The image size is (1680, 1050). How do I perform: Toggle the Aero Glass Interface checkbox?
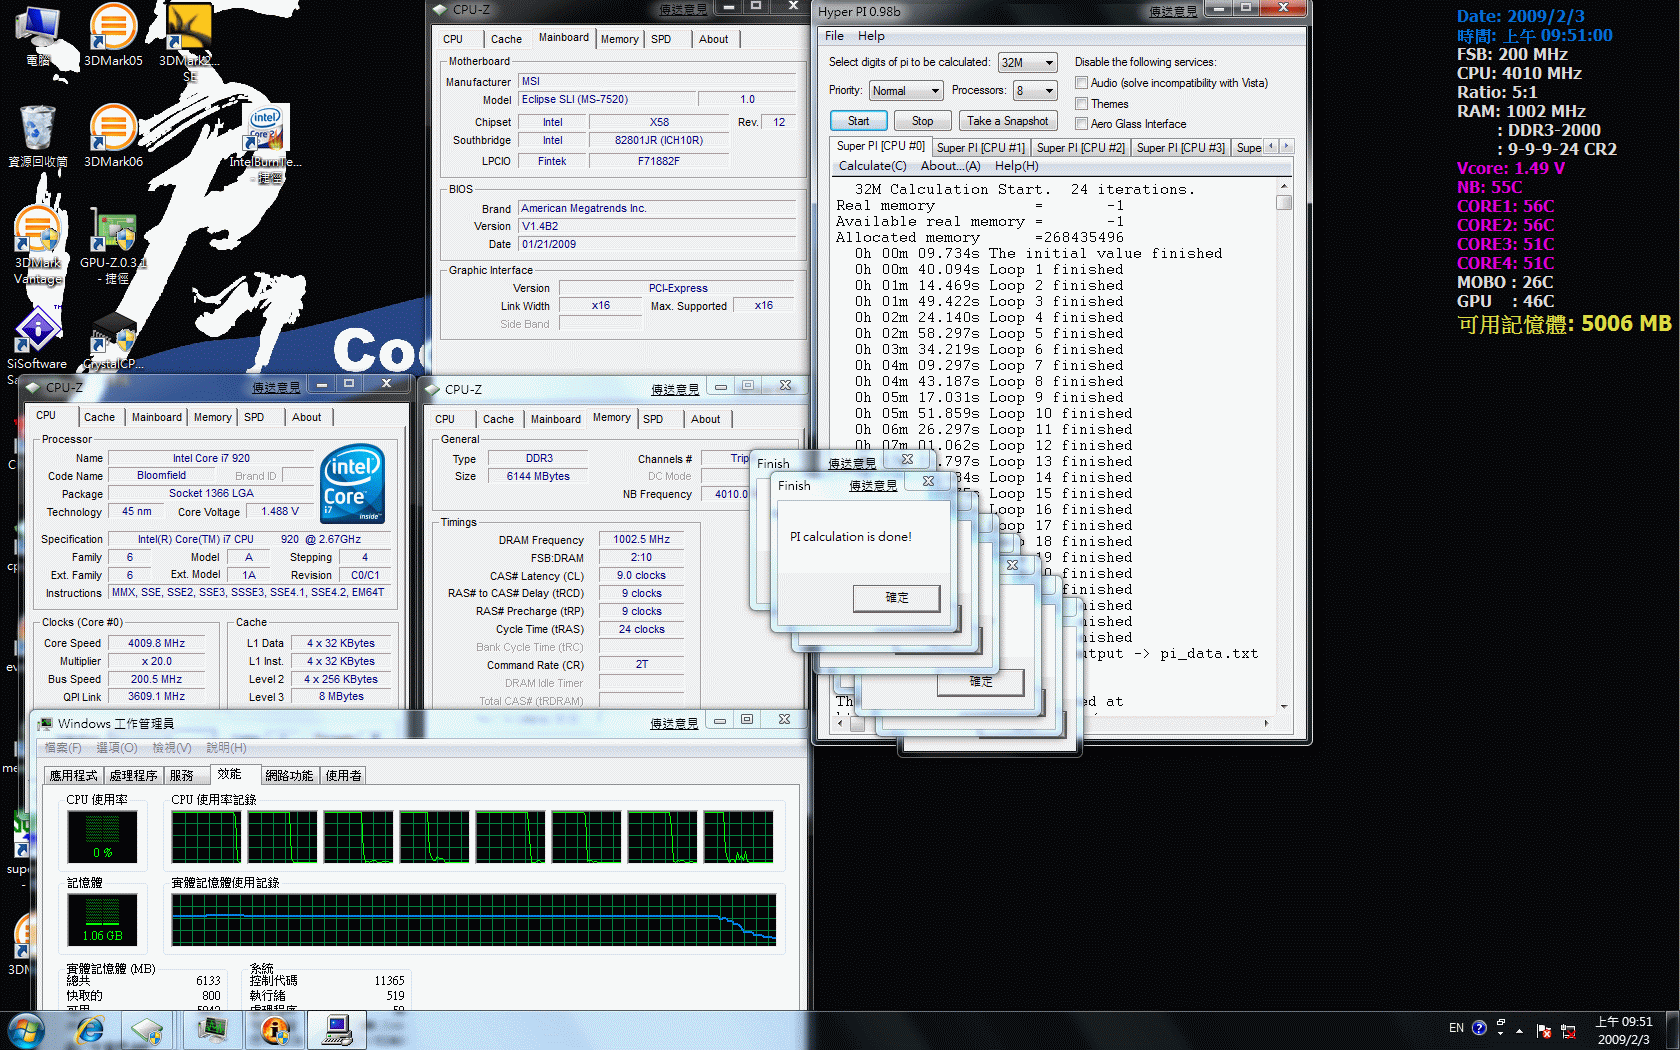coord(1081,124)
